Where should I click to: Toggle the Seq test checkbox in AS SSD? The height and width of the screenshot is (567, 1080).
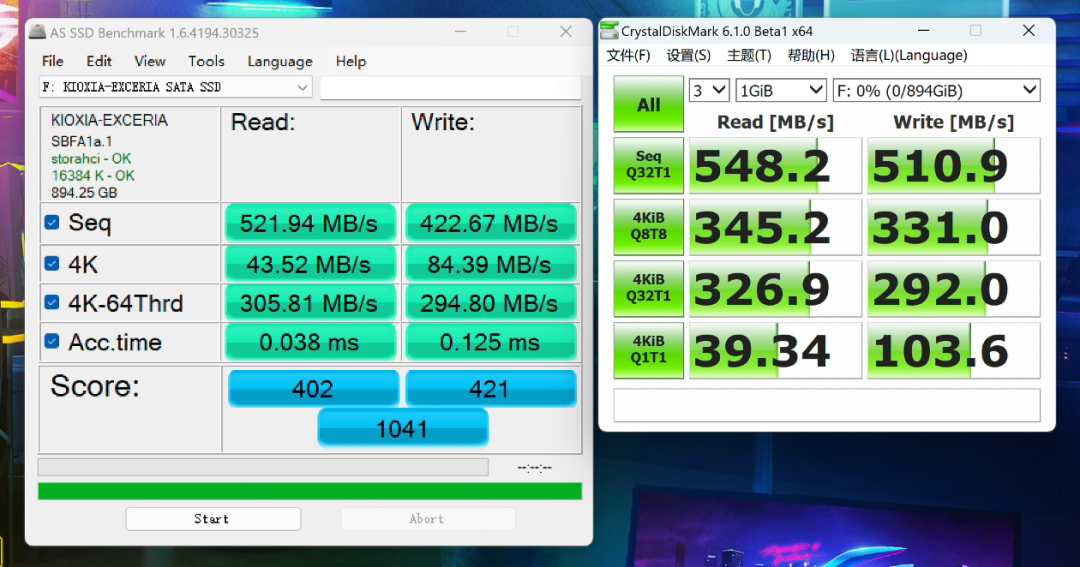(x=52, y=223)
